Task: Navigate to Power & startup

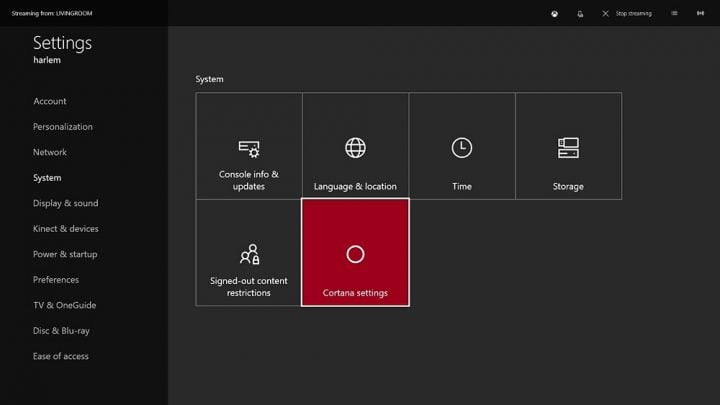Action: [65, 254]
